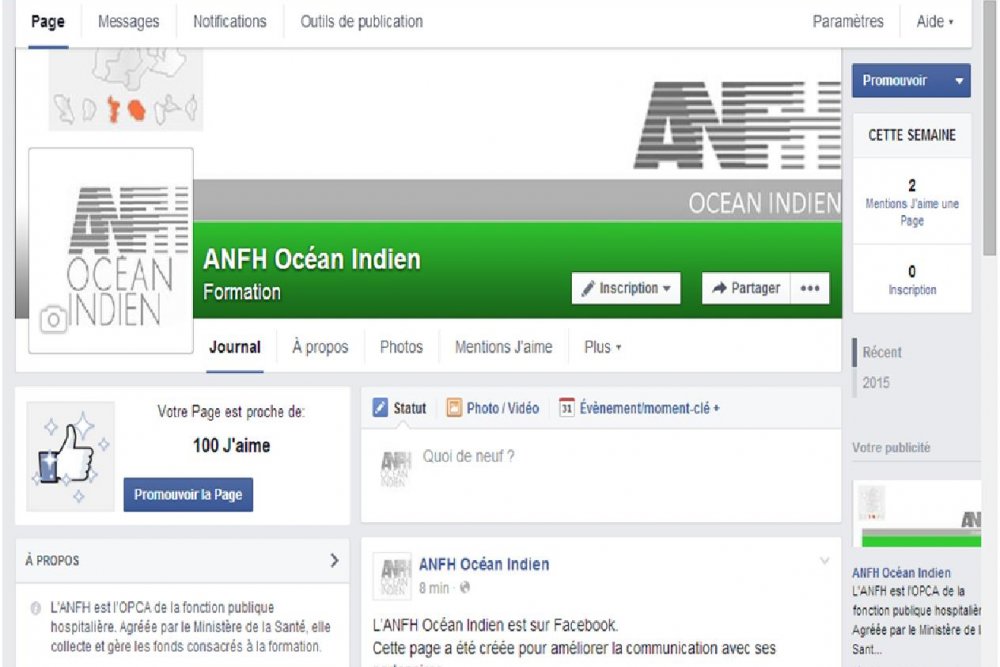
Task: Click the ANFH avatar beside the post
Action: [392, 576]
